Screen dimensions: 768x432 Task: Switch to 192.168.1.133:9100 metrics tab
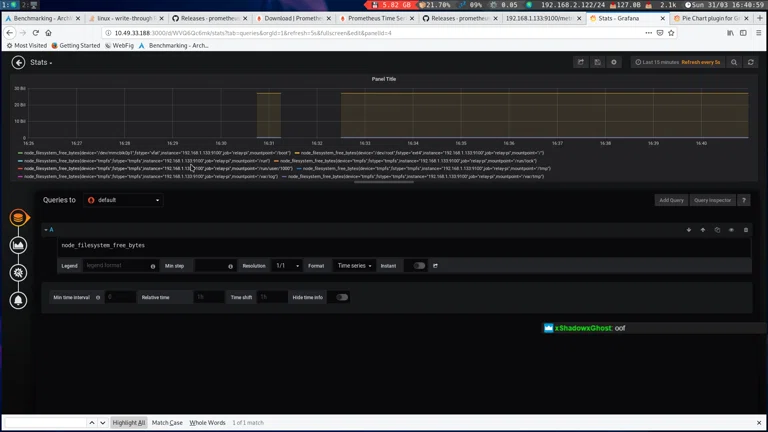(543, 18)
